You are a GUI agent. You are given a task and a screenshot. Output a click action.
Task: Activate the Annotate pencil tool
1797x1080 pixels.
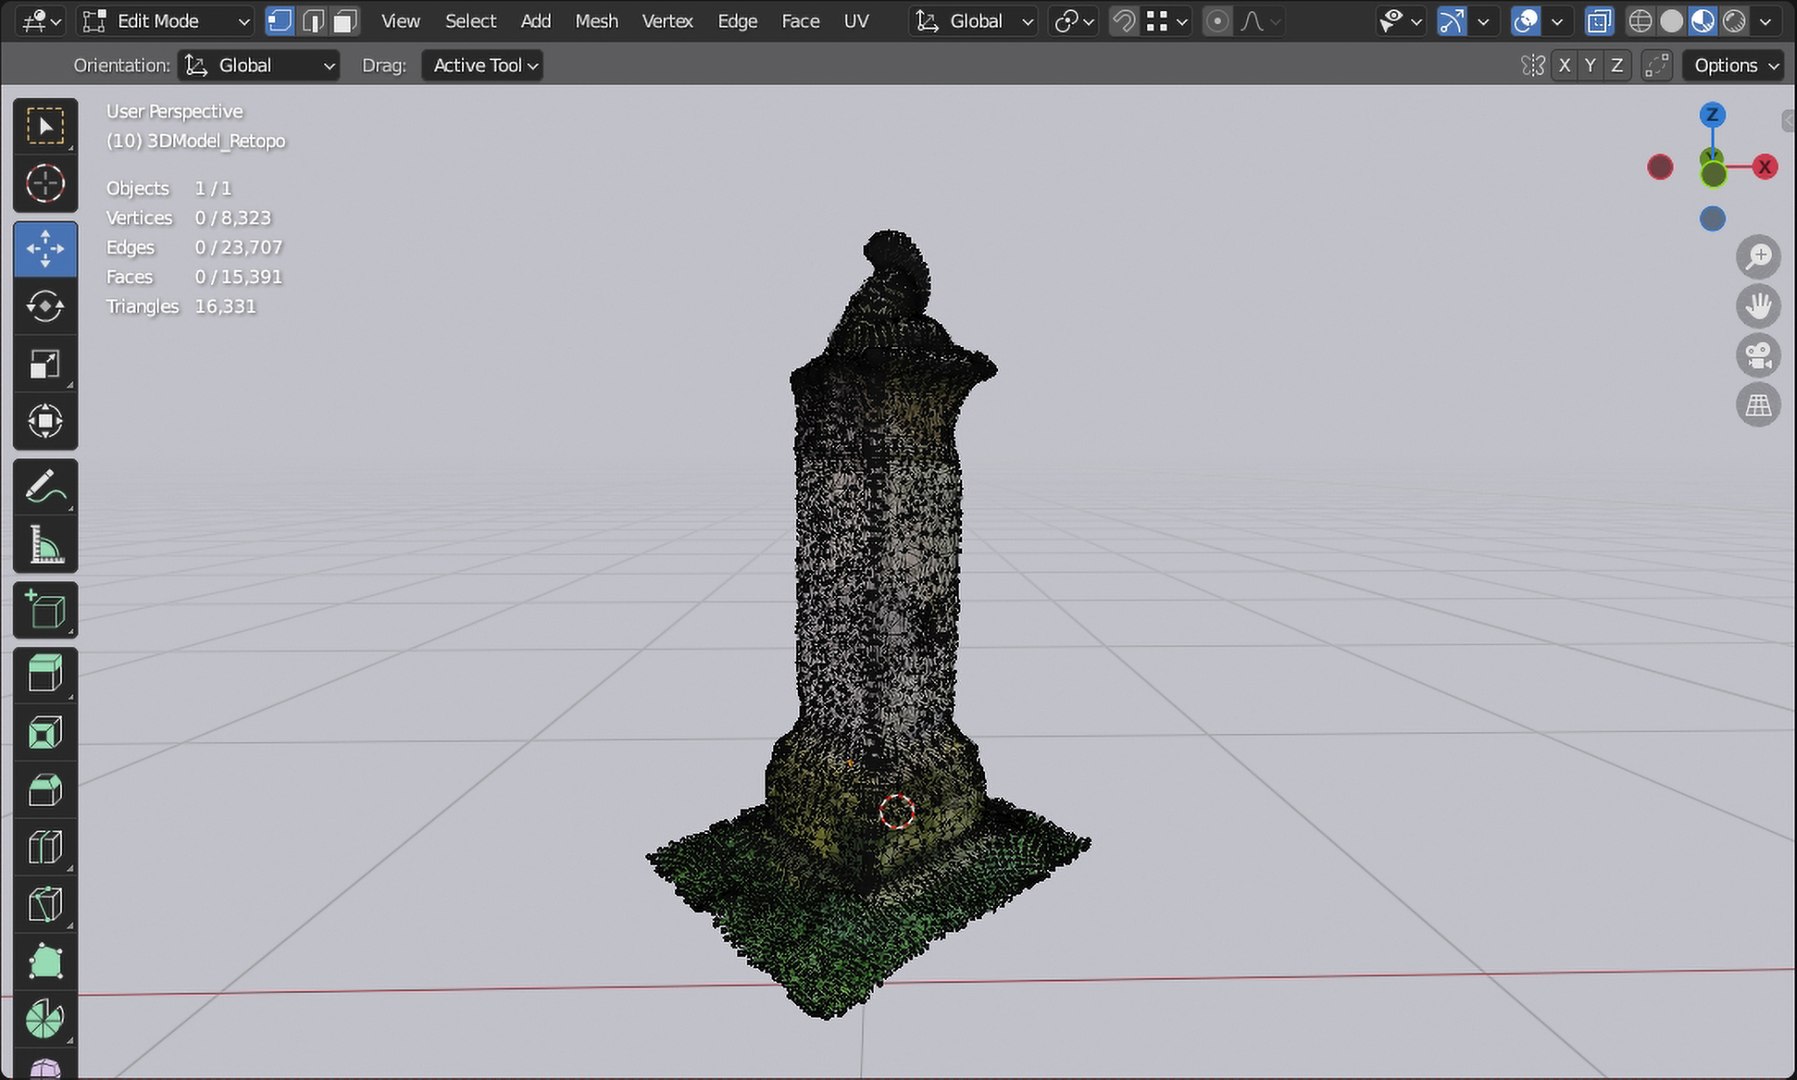point(45,487)
